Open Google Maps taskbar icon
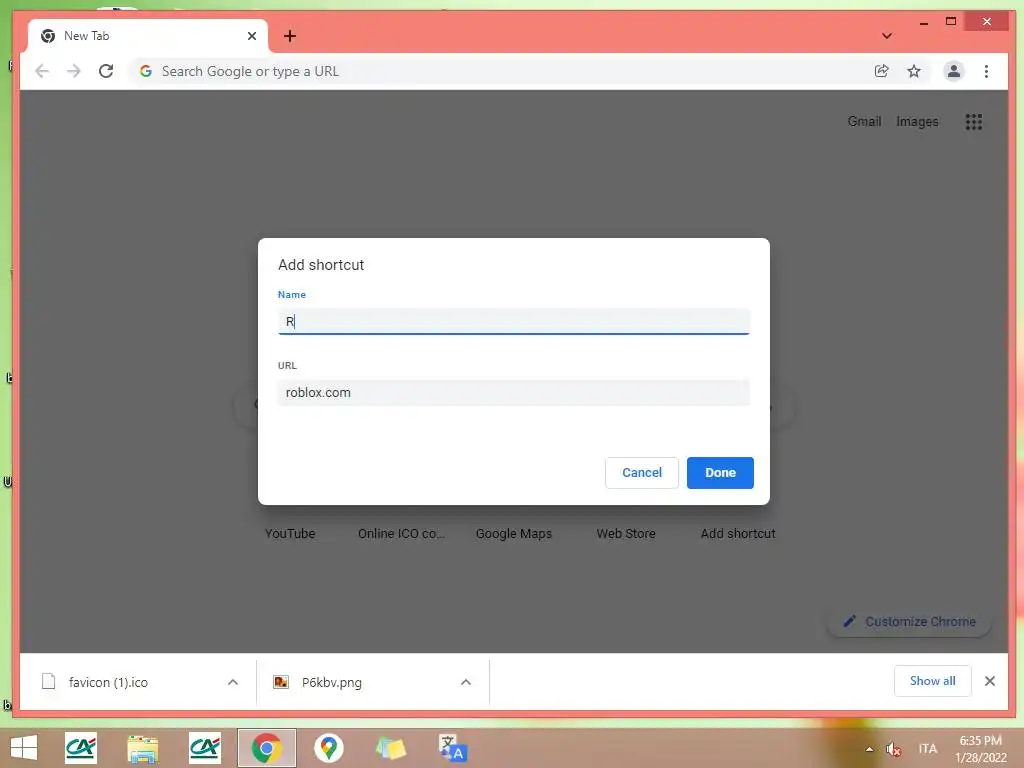 point(328,748)
